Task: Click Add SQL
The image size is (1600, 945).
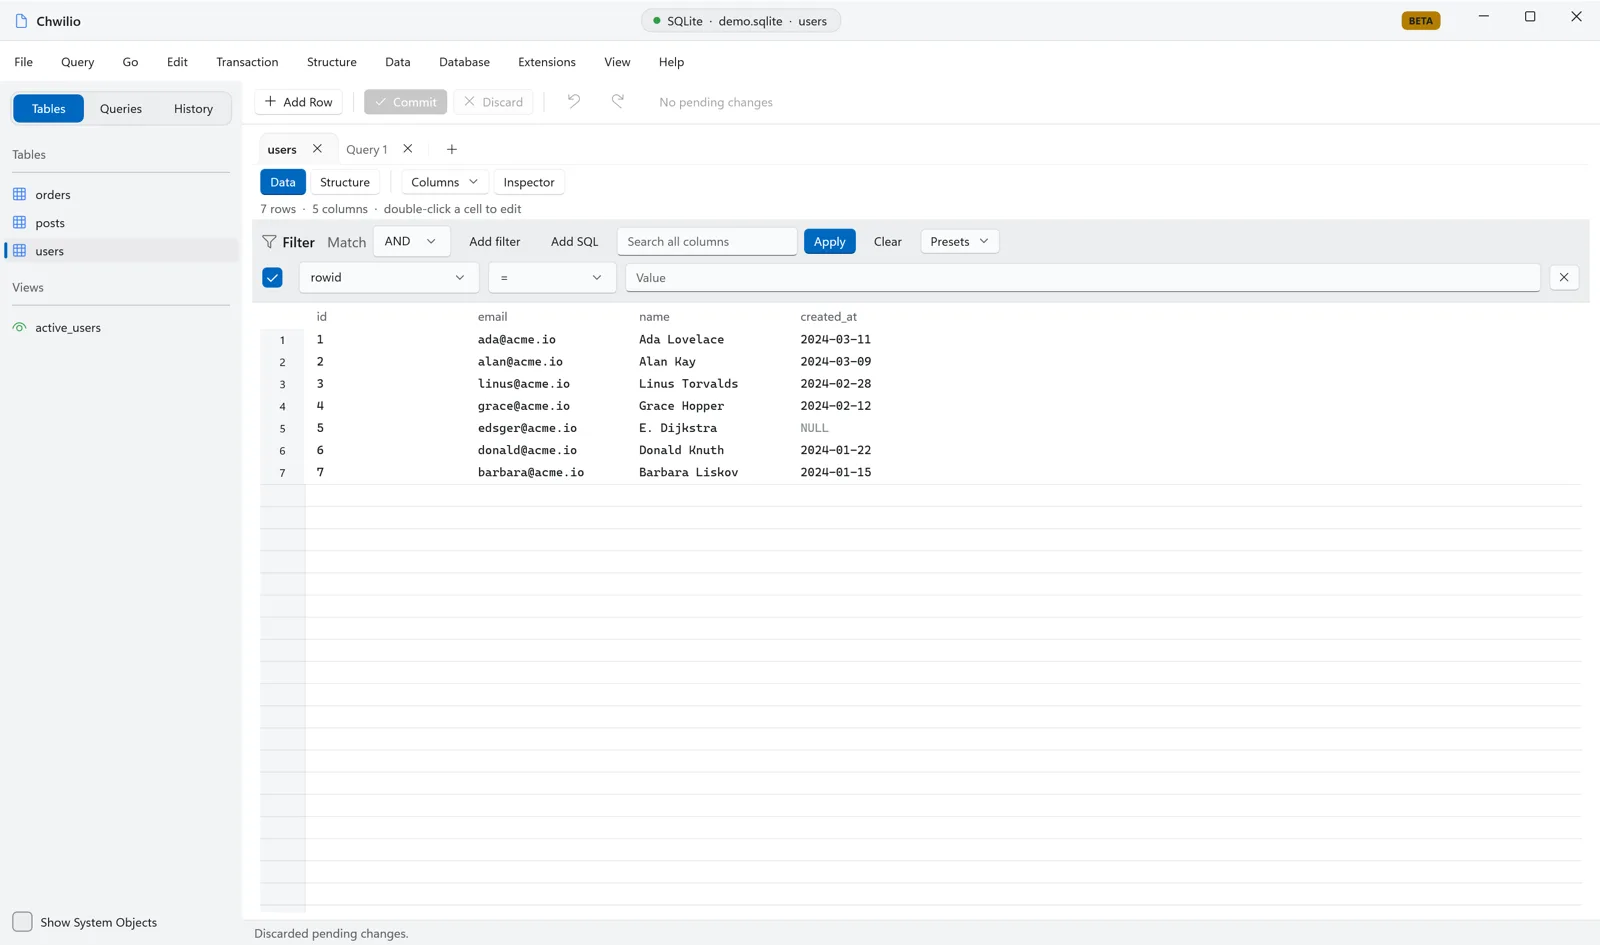Action: click(574, 241)
